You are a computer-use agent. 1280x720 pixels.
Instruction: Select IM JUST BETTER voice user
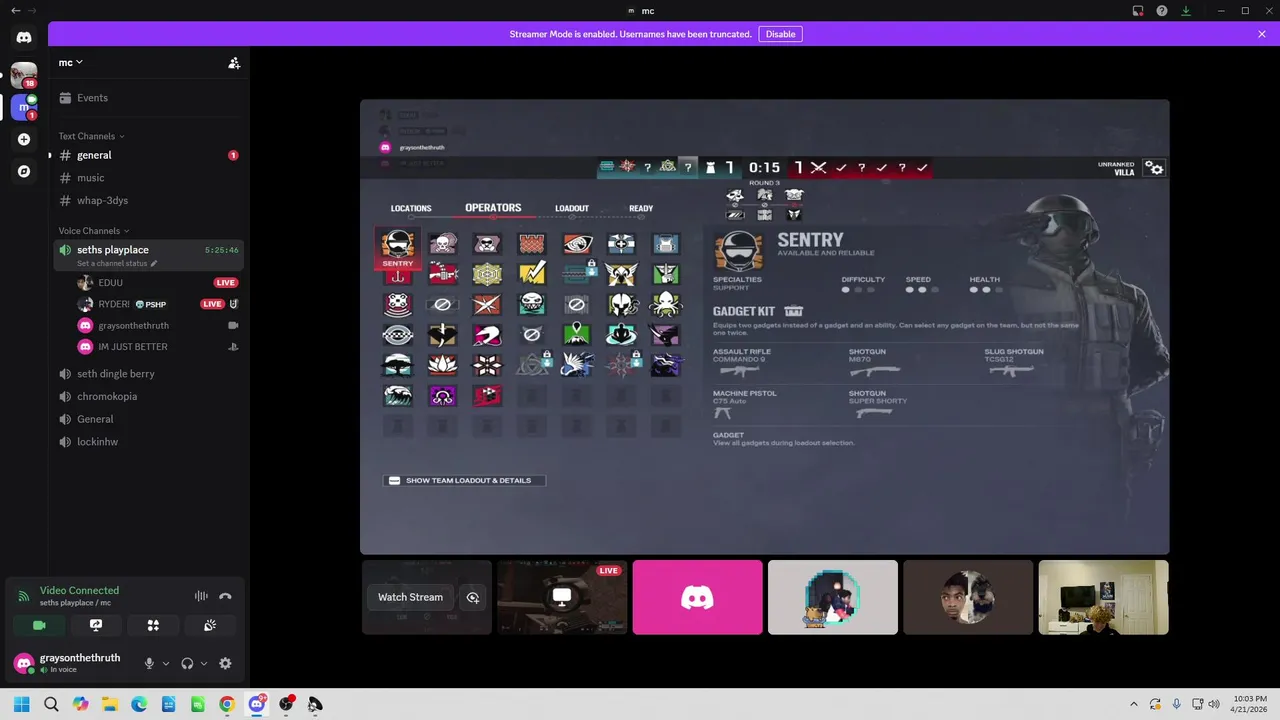pyautogui.click(x=157, y=347)
